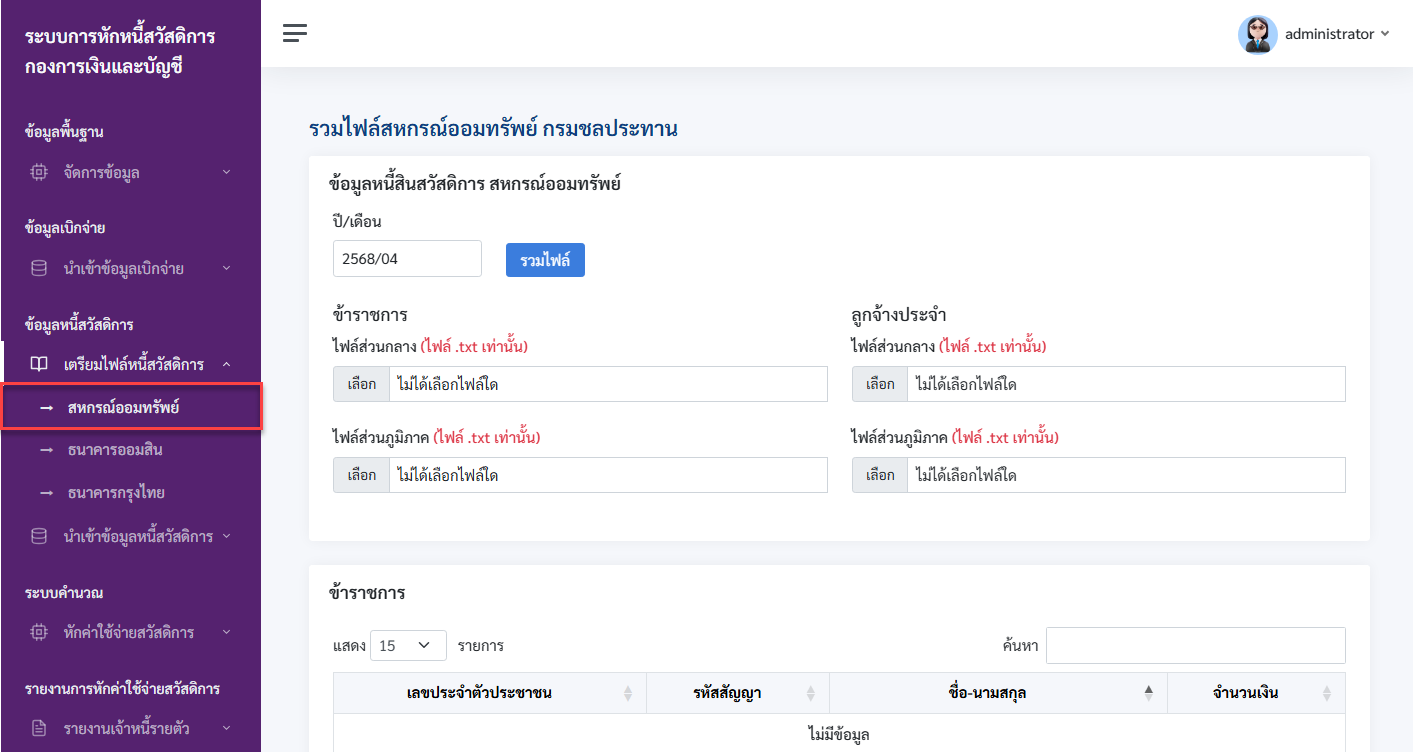Screen dimensions: 1413x752
Task: Click the arrow icon beside ธนาคารออมสิน
Action: click(x=46, y=450)
